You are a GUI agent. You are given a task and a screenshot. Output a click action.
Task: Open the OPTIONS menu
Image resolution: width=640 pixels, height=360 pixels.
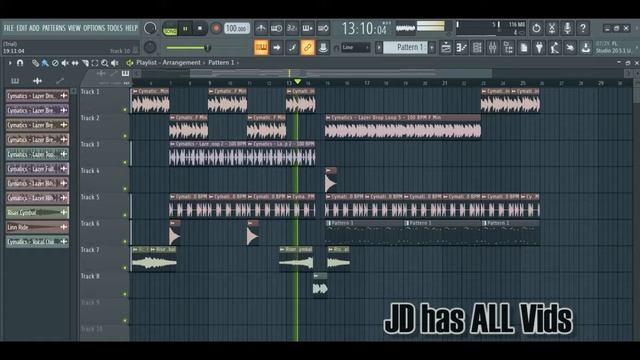coord(94,28)
